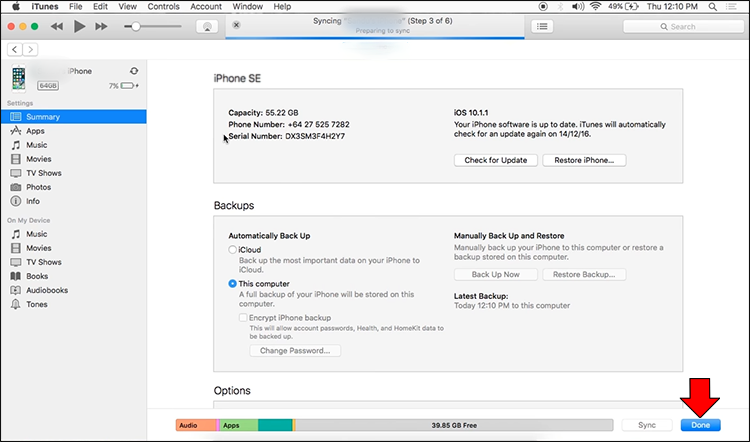
Task: Click Back Up Now button
Action: (496, 275)
